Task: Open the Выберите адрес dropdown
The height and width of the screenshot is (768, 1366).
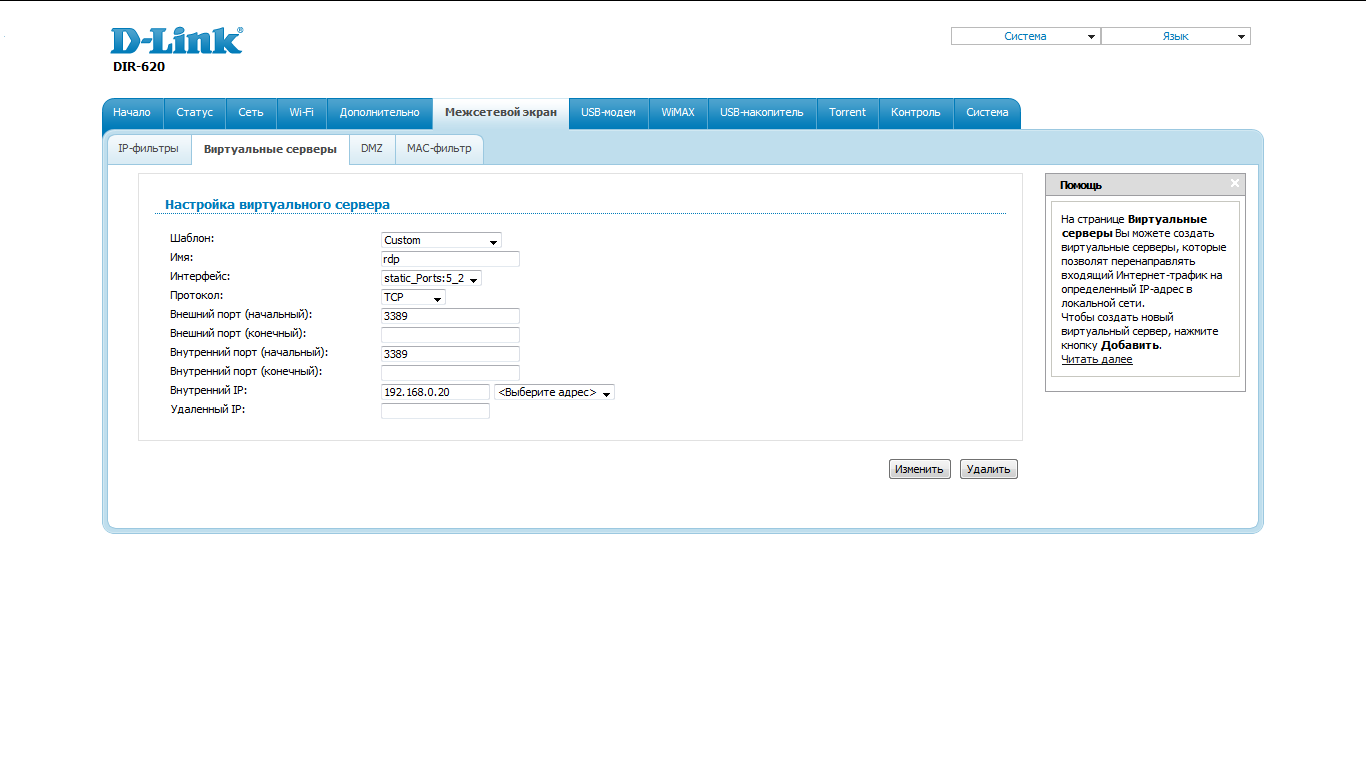Action: click(554, 392)
